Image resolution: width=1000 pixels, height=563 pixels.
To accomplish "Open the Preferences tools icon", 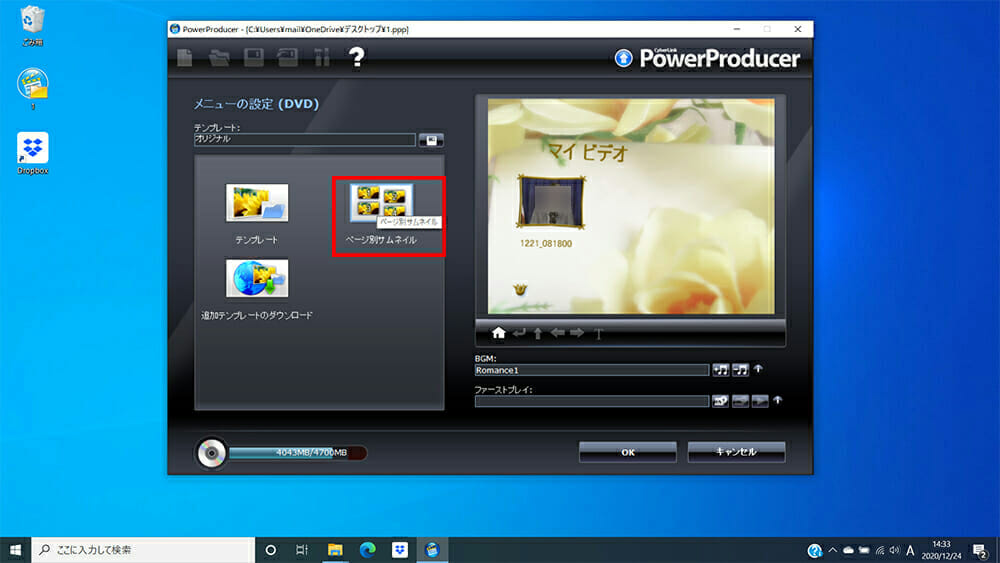I will coord(322,57).
